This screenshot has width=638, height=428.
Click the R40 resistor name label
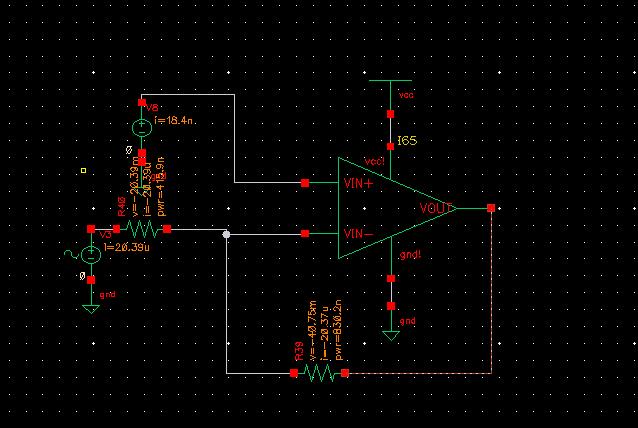[121, 206]
